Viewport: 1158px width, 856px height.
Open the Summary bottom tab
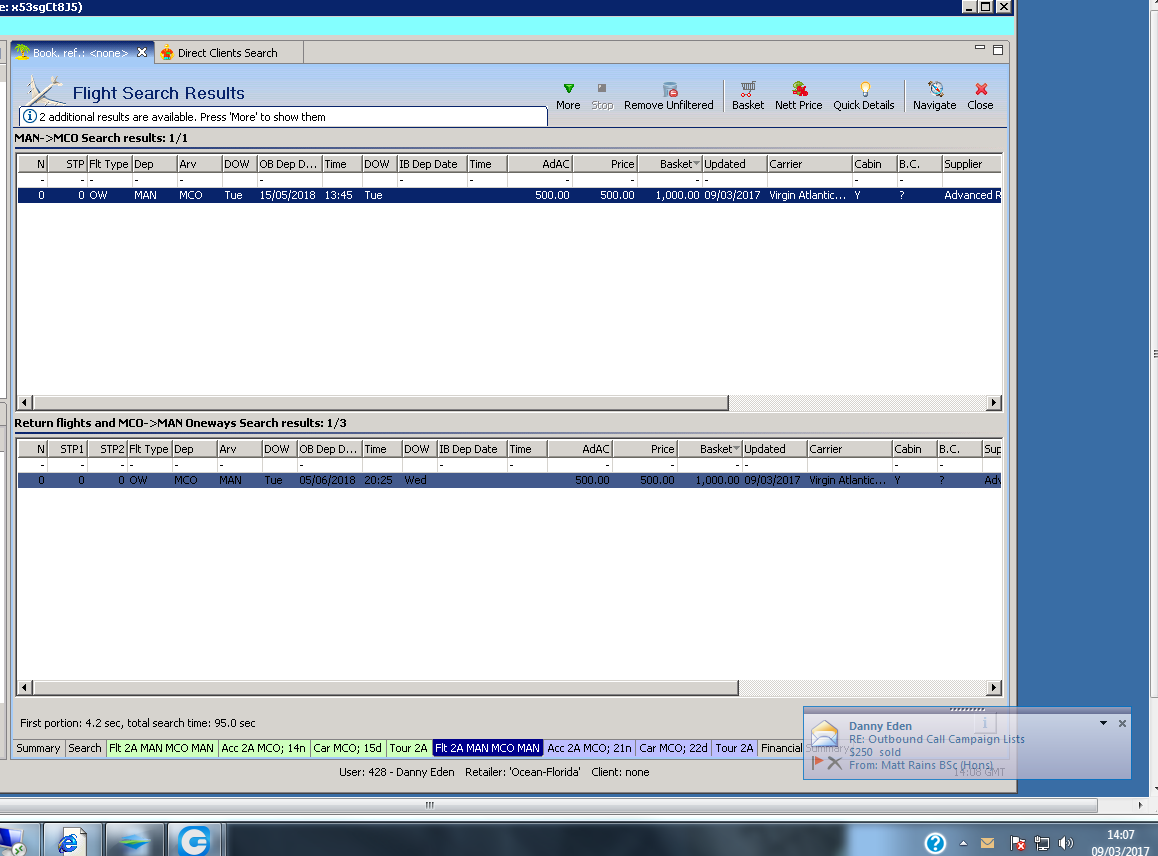pos(38,748)
